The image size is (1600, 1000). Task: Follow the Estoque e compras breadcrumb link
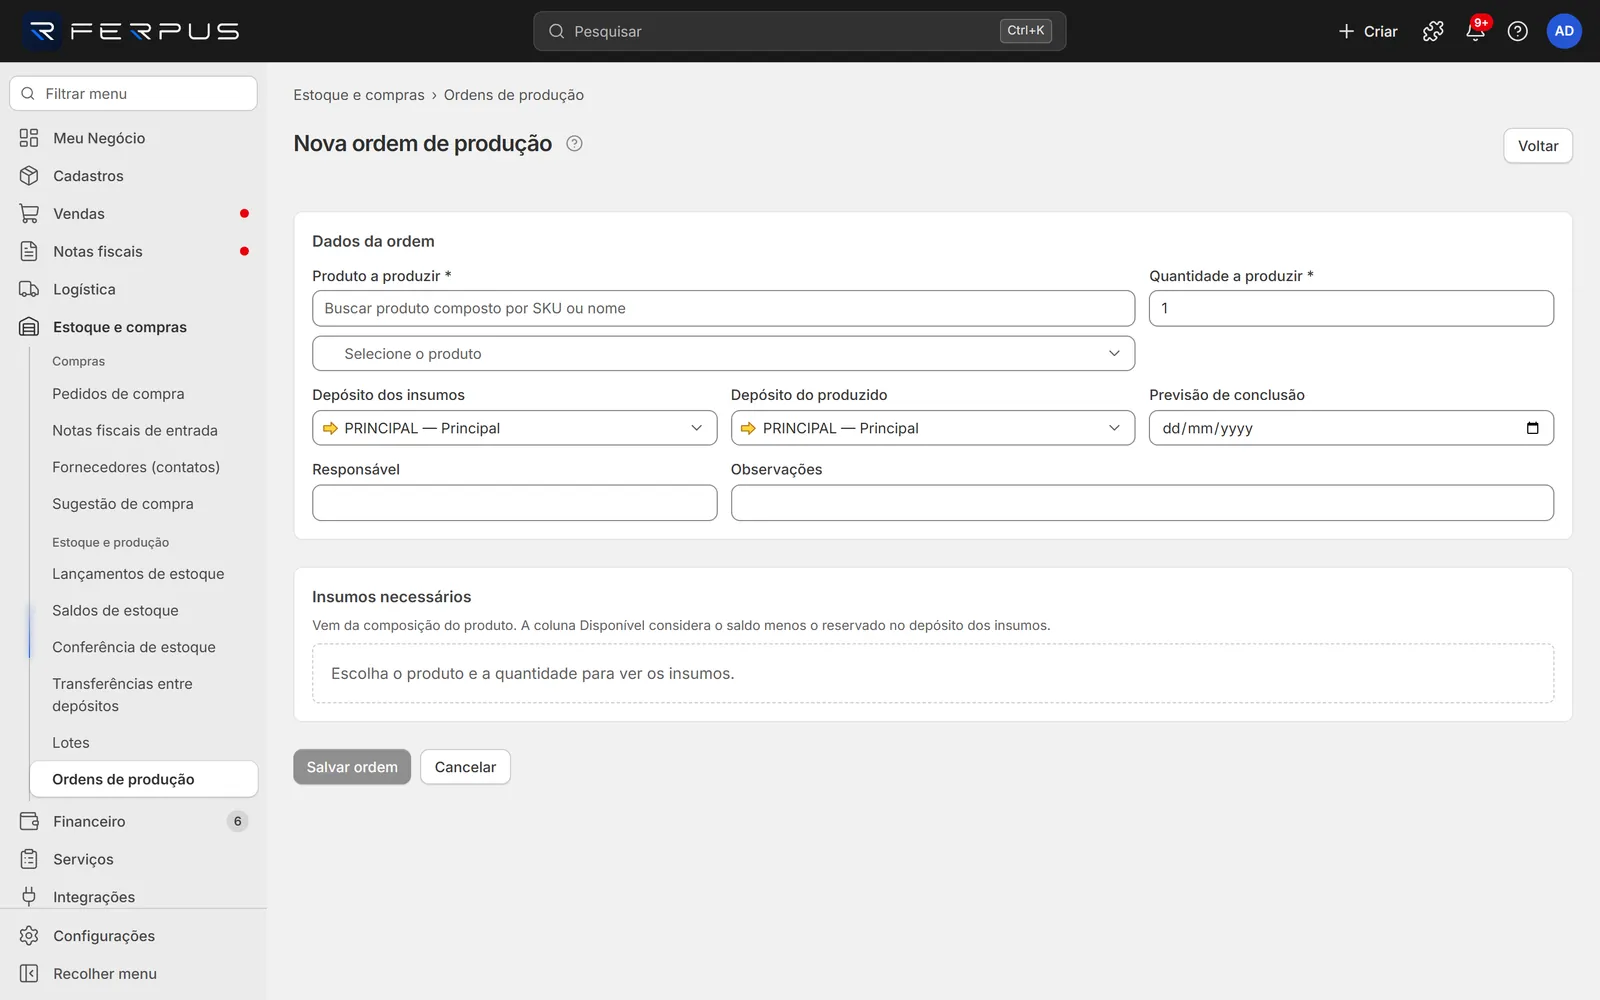coord(359,95)
